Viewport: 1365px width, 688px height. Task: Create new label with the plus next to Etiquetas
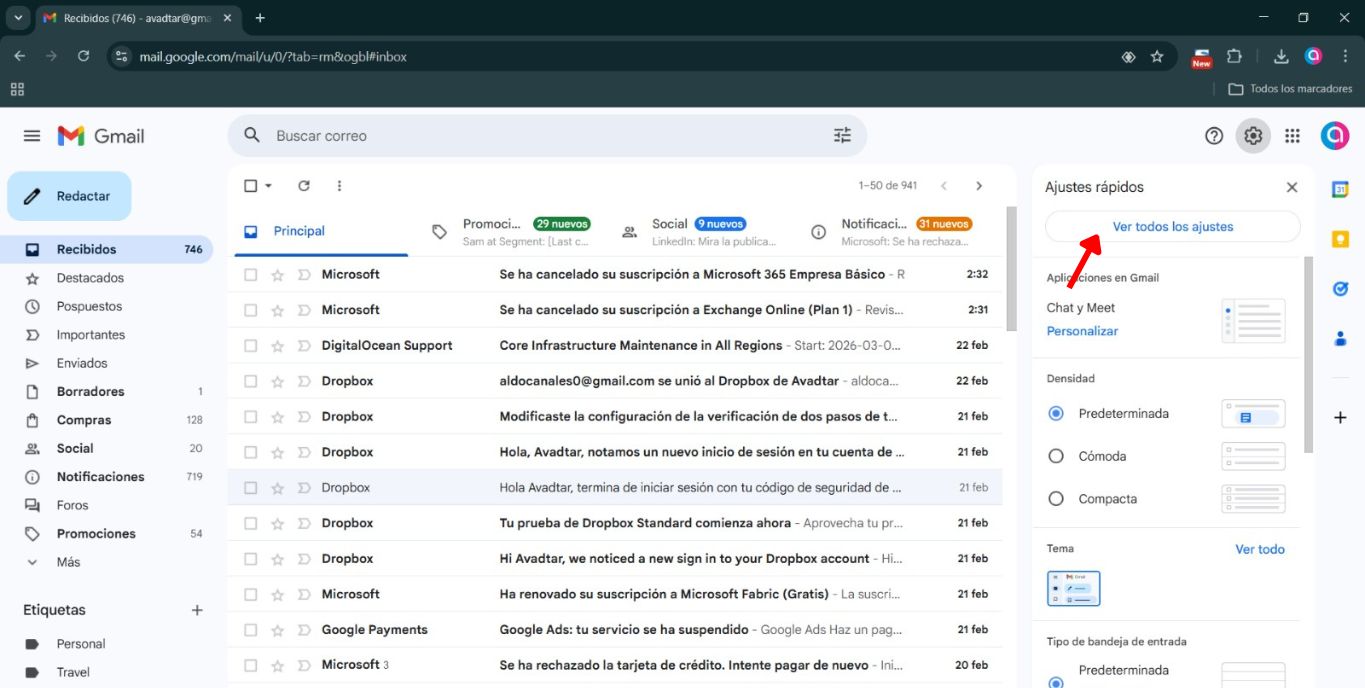(x=197, y=610)
